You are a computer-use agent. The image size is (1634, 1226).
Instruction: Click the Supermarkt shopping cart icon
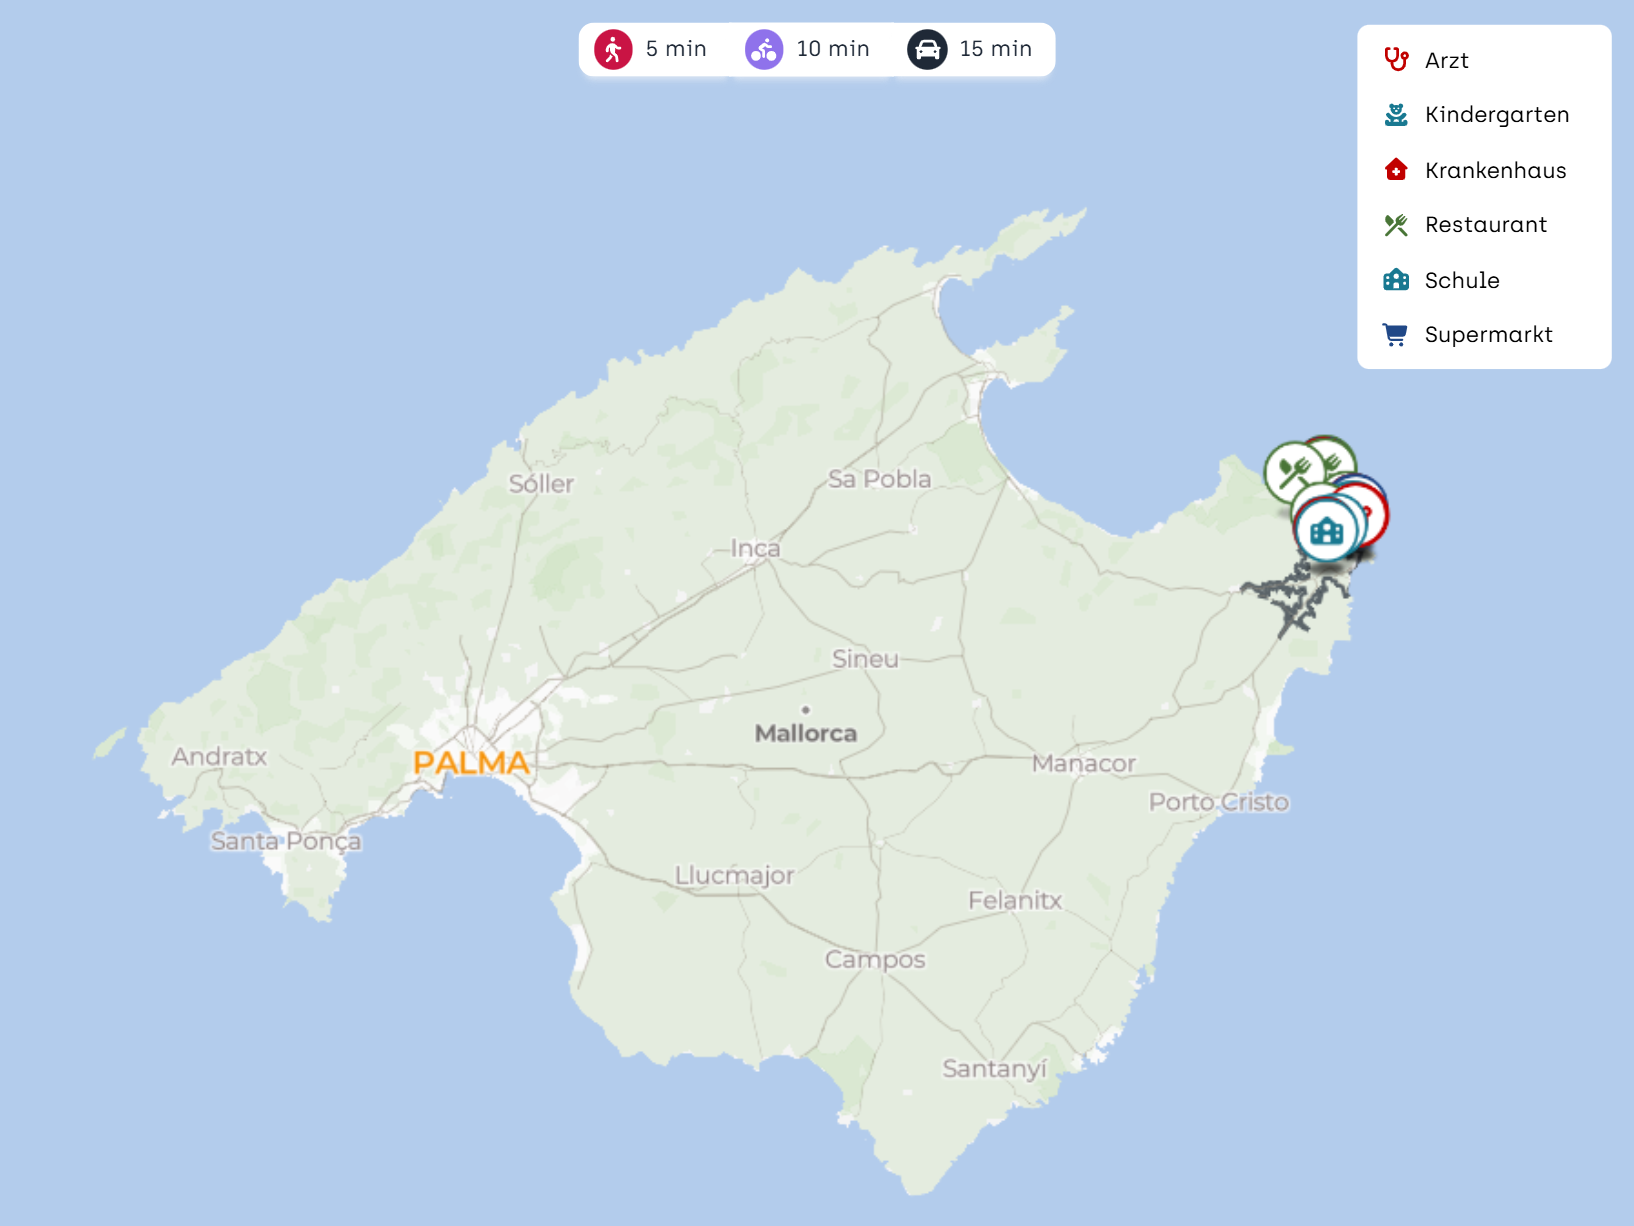1395,335
